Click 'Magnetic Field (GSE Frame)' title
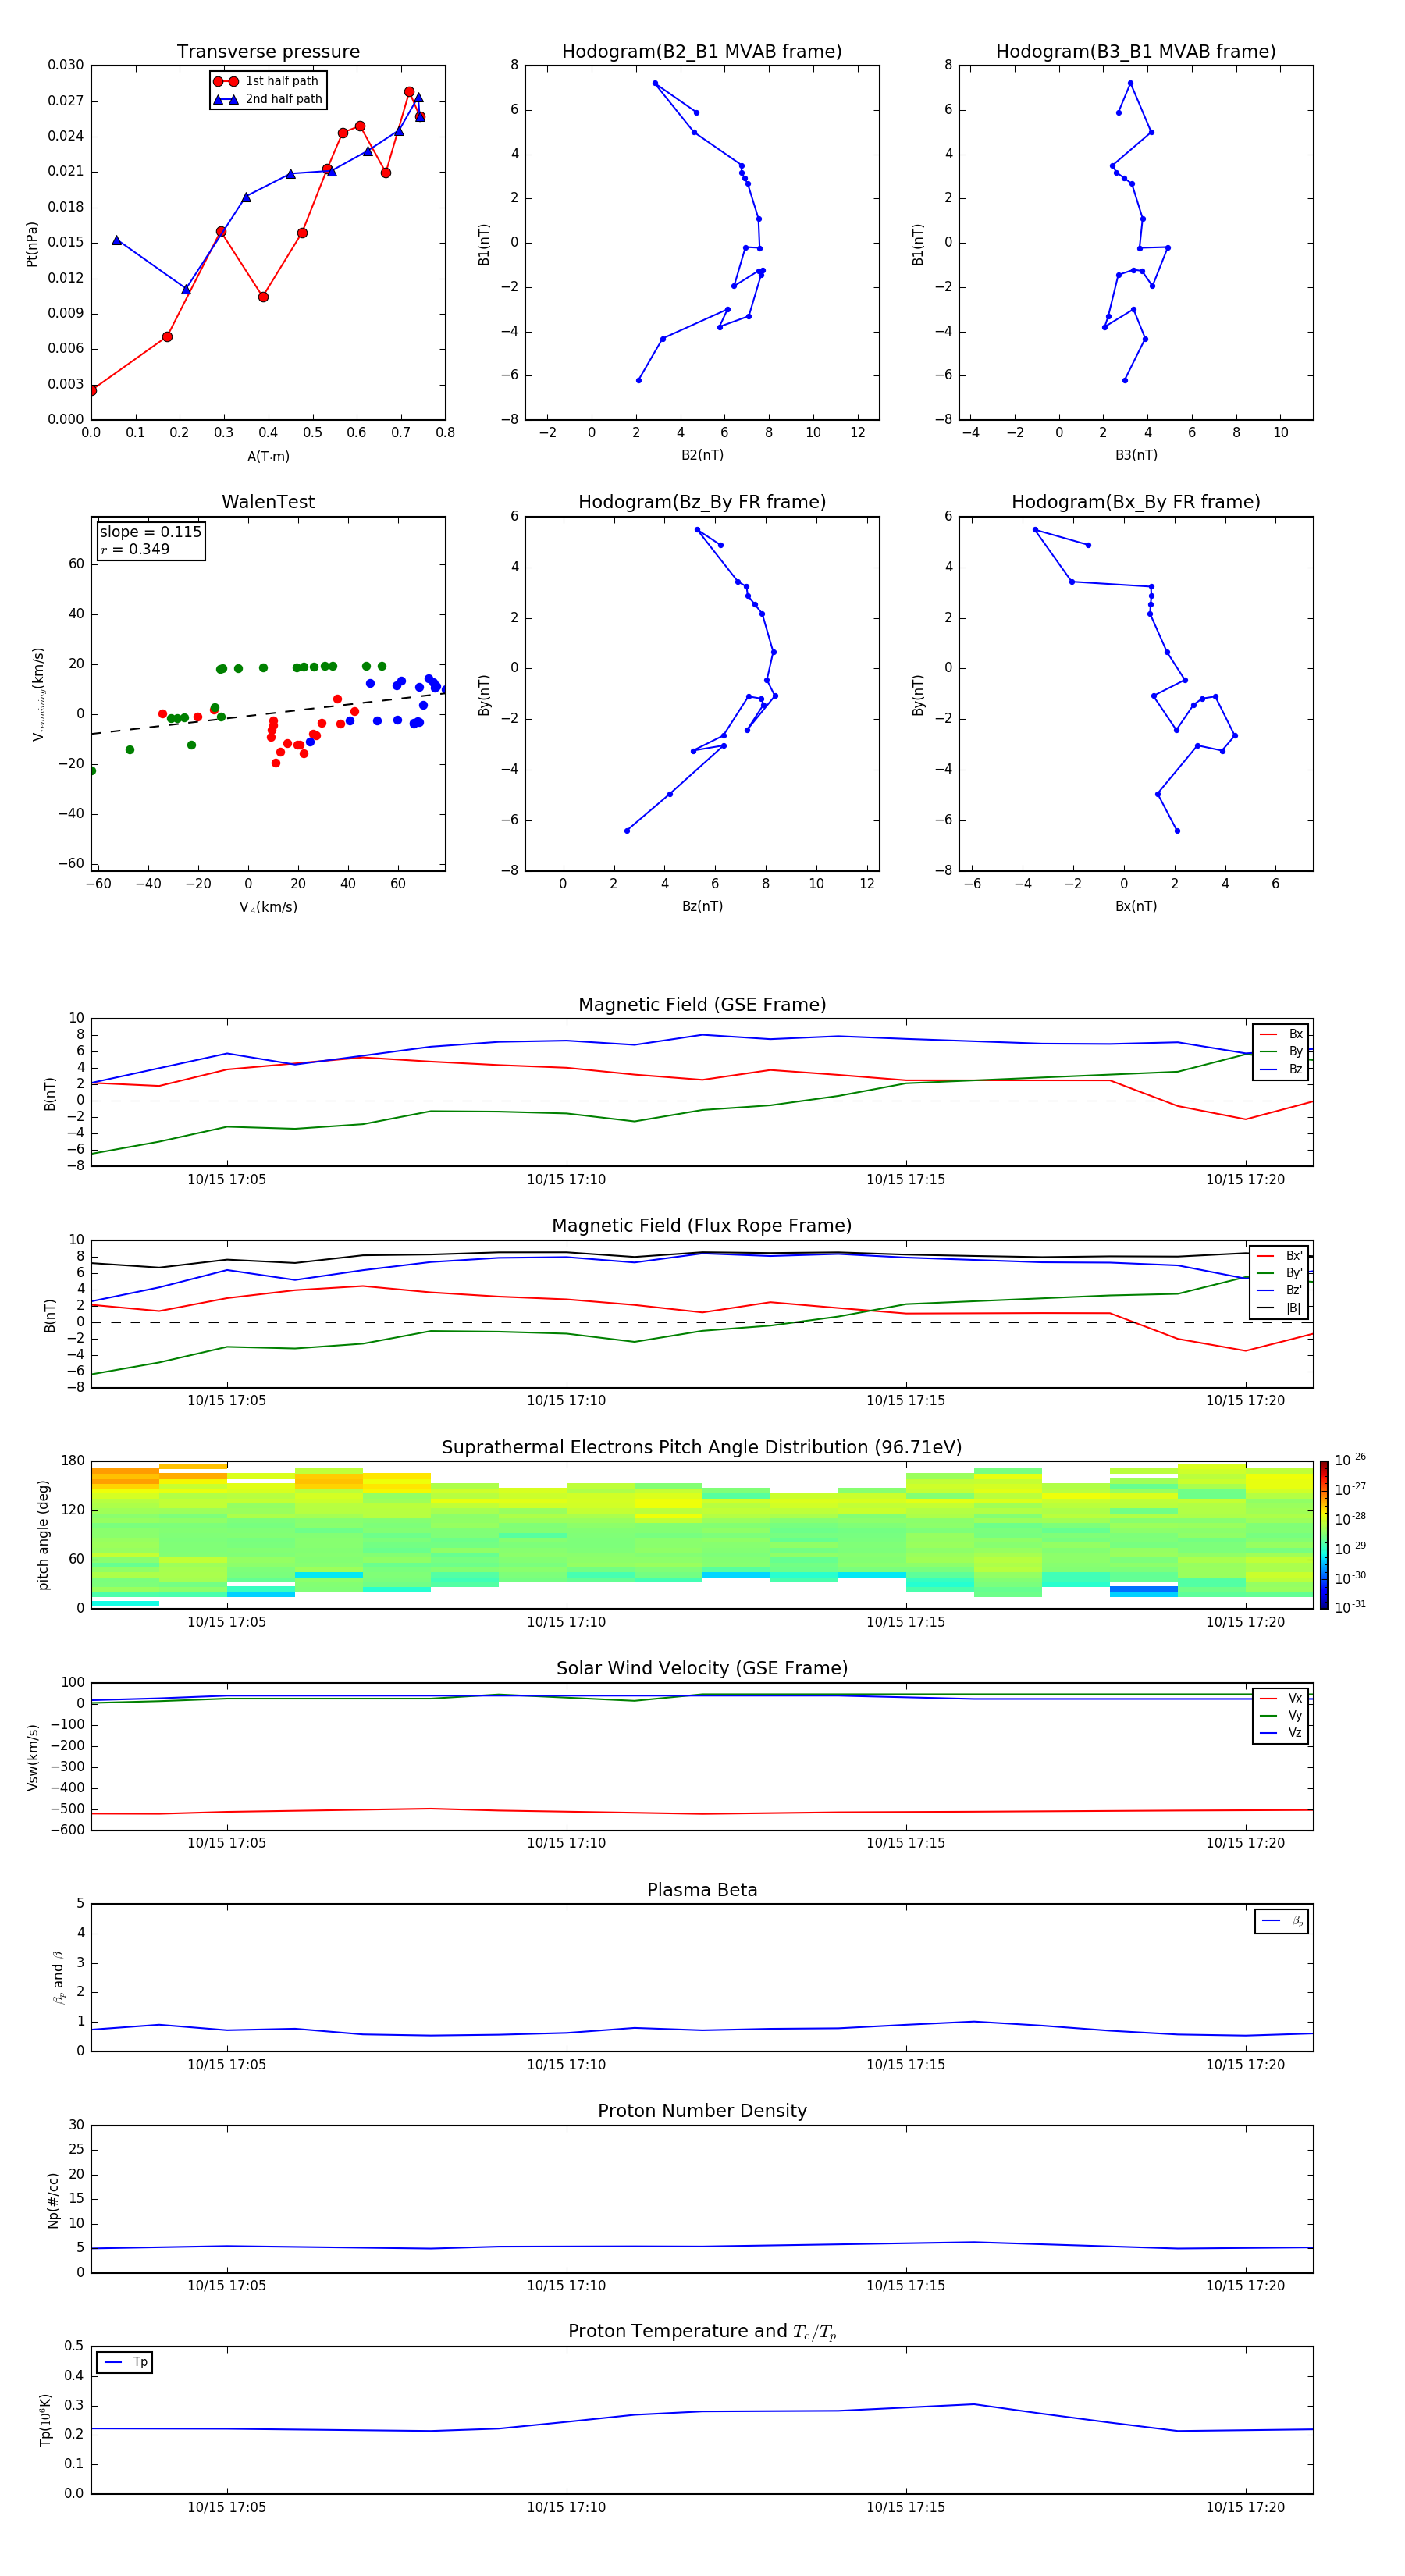This screenshot has width=1405, height=2576. (702, 1005)
